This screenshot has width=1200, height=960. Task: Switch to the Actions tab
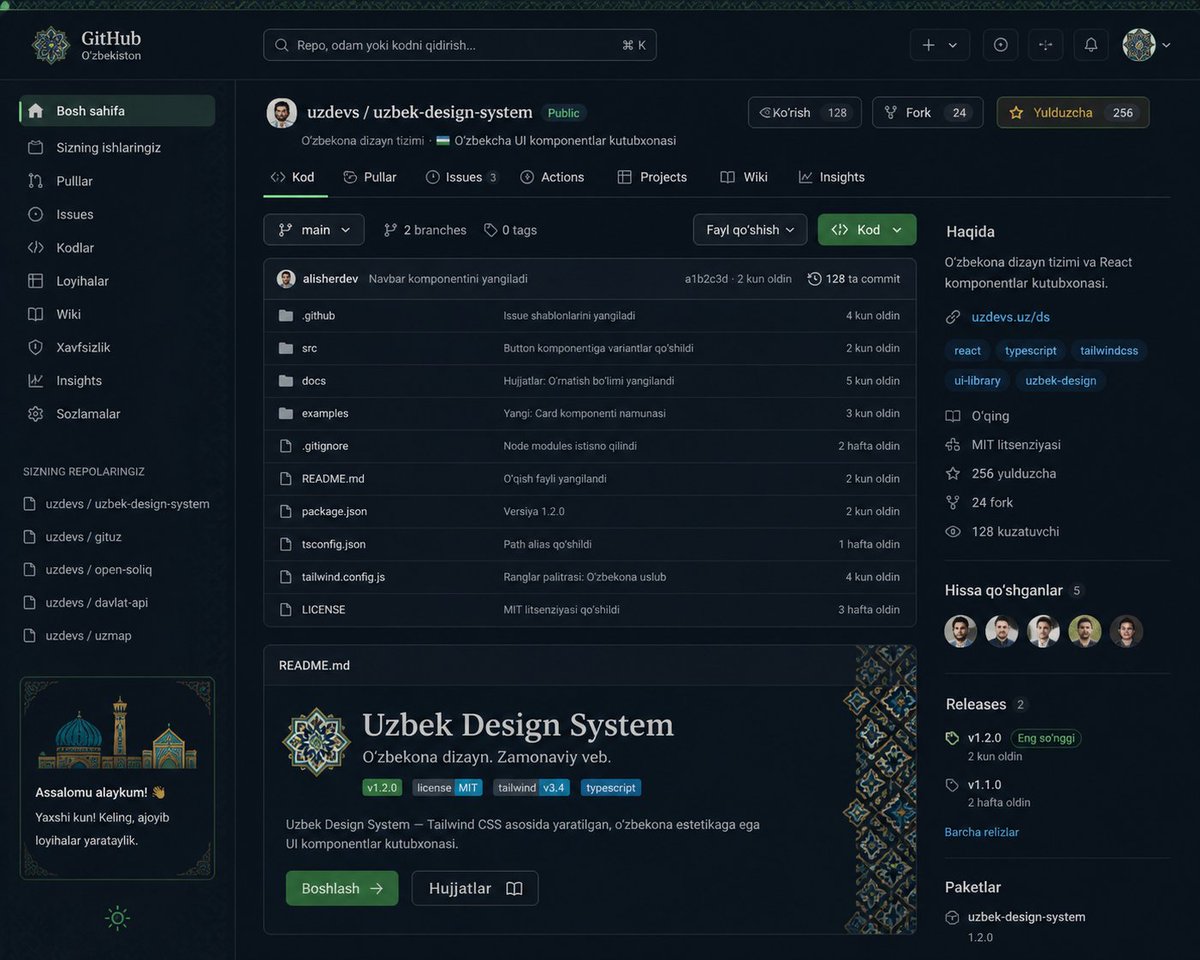coord(552,177)
